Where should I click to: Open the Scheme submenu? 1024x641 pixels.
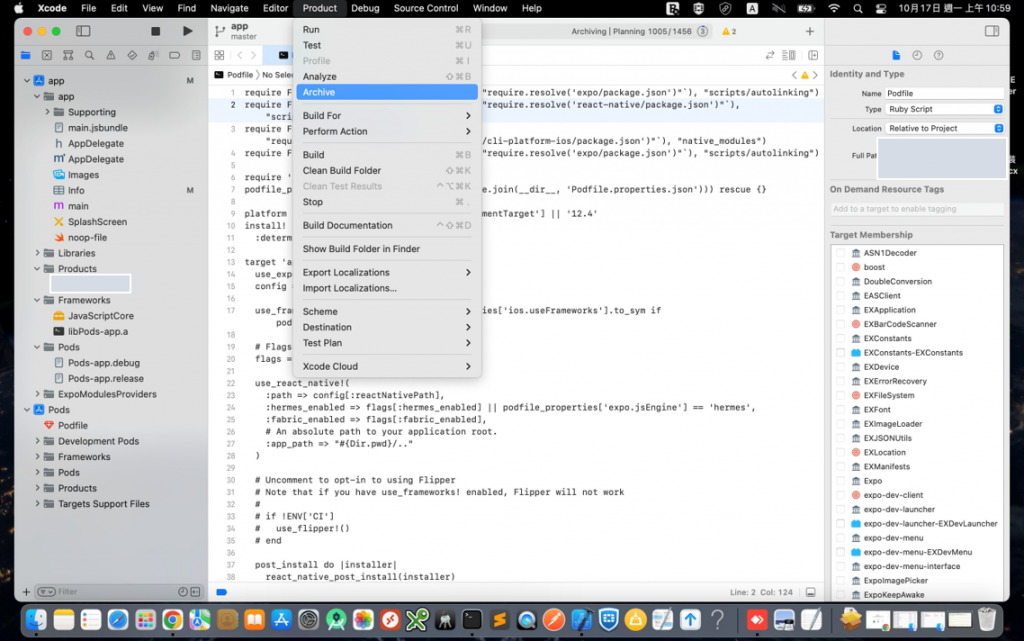[x=387, y=311]
